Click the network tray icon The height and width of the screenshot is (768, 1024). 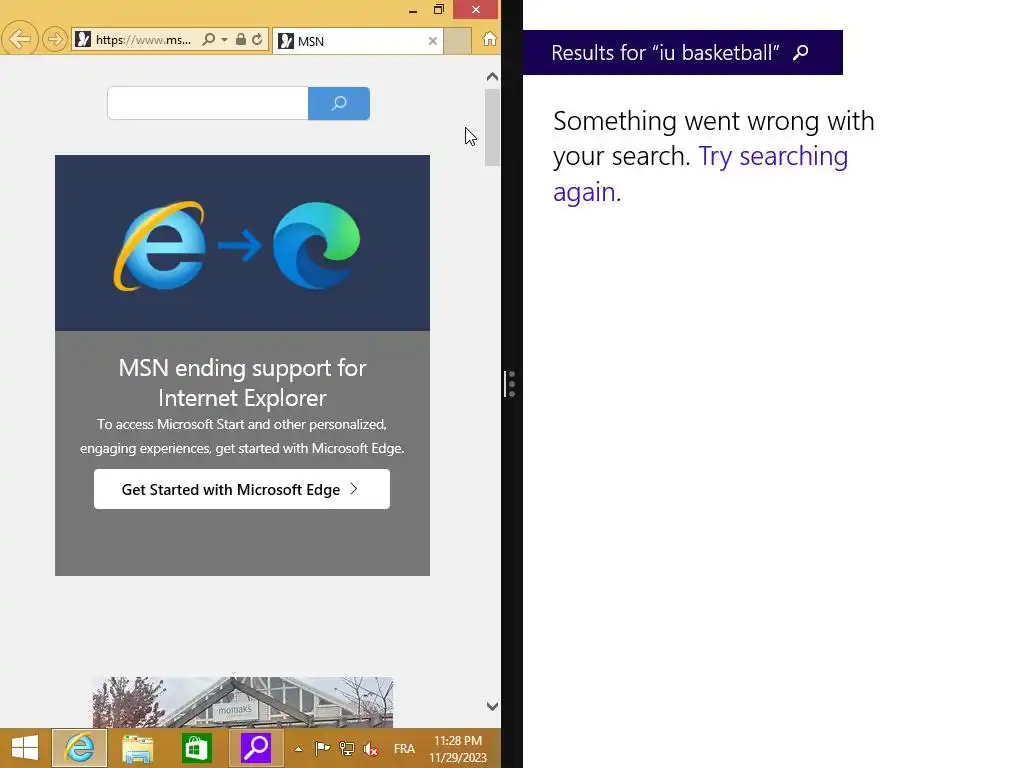[347, 749]
